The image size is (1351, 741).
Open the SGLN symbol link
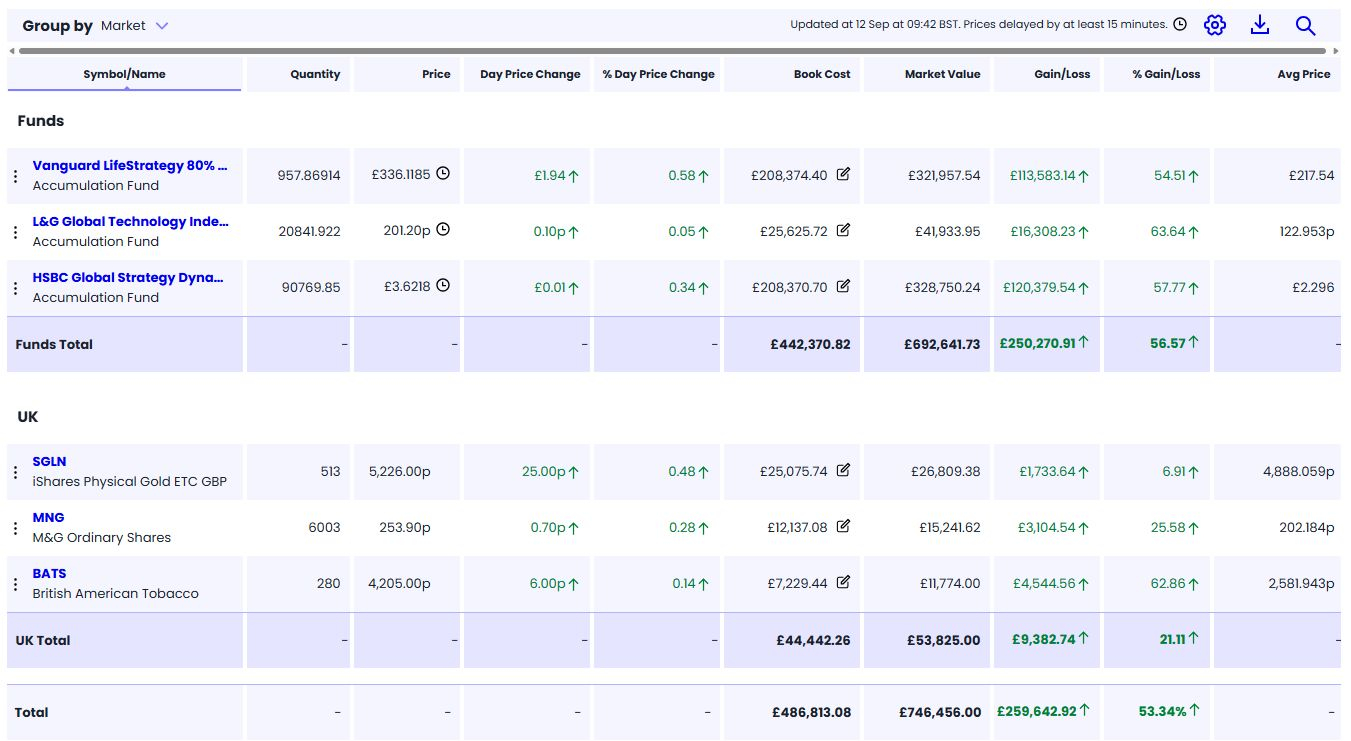coord(49,462)
